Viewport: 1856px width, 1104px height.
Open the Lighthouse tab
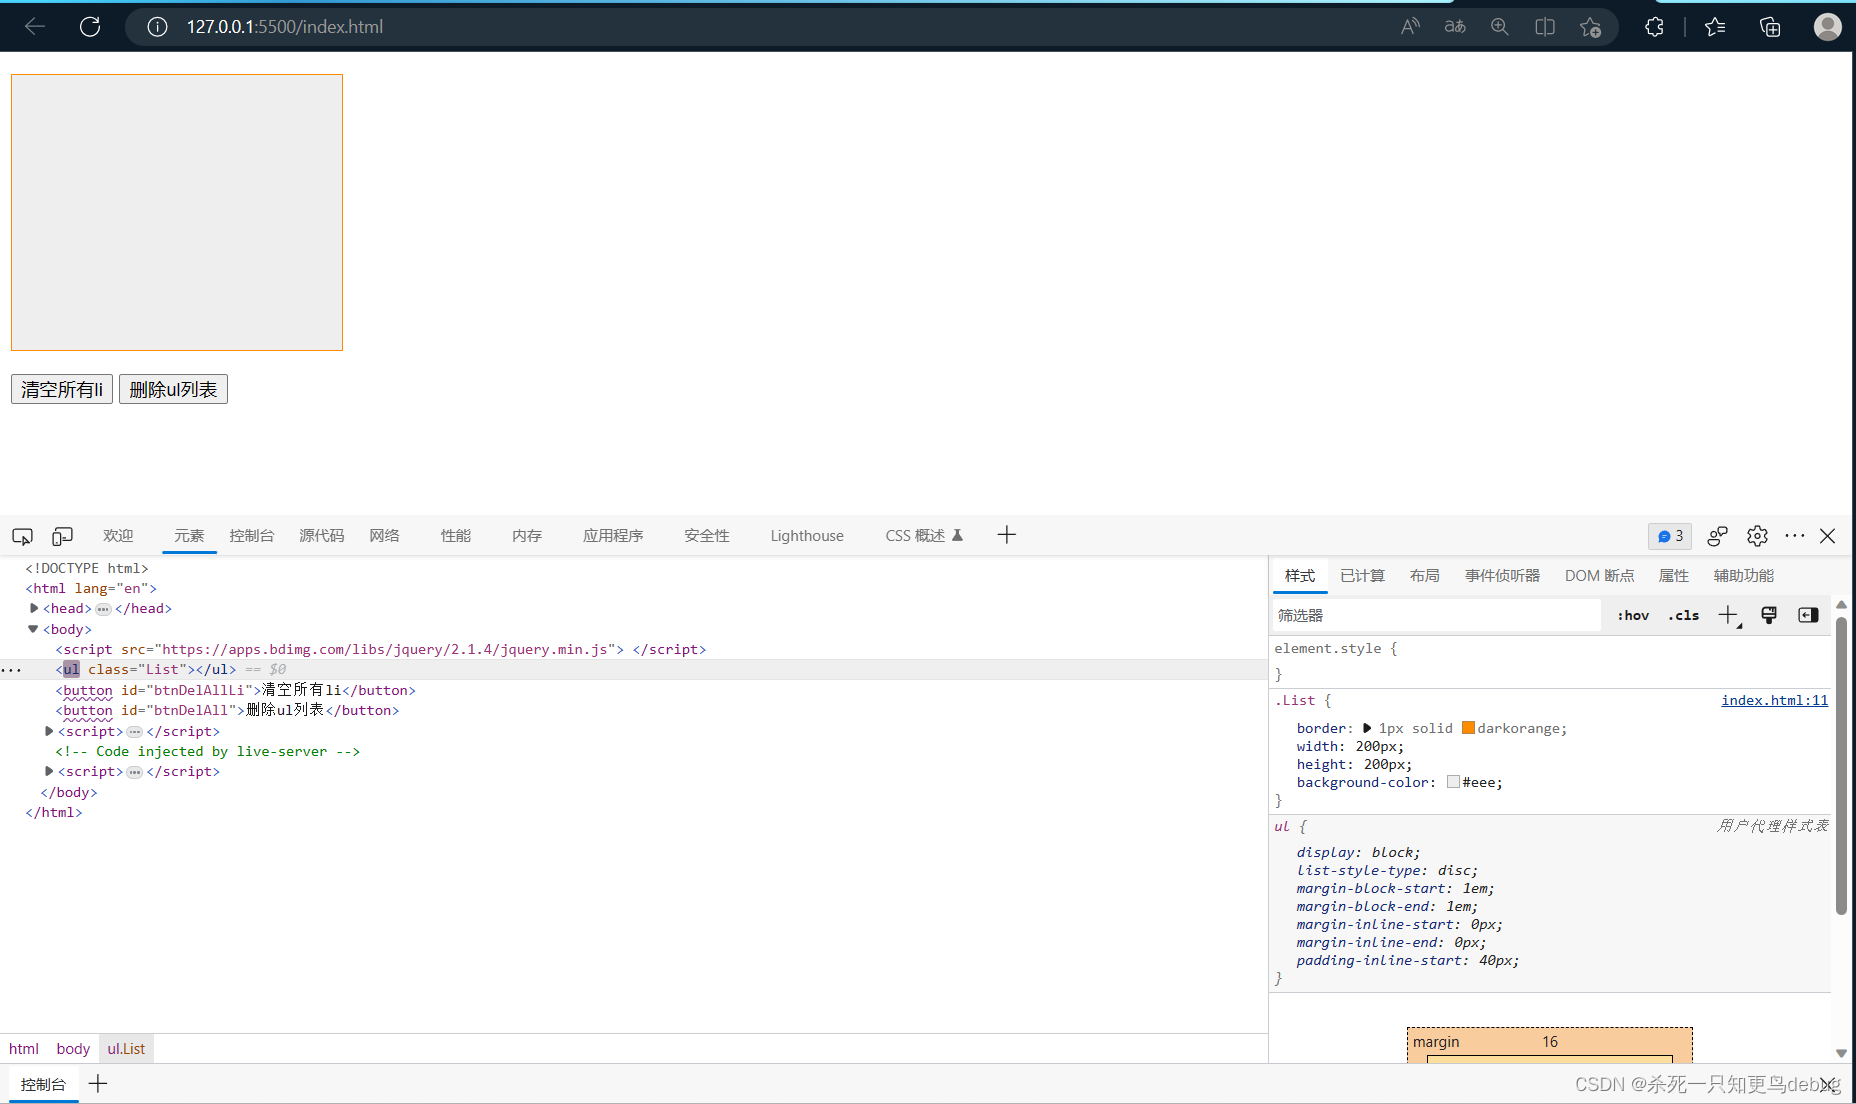pyautogui.click(x=807, y=536)
